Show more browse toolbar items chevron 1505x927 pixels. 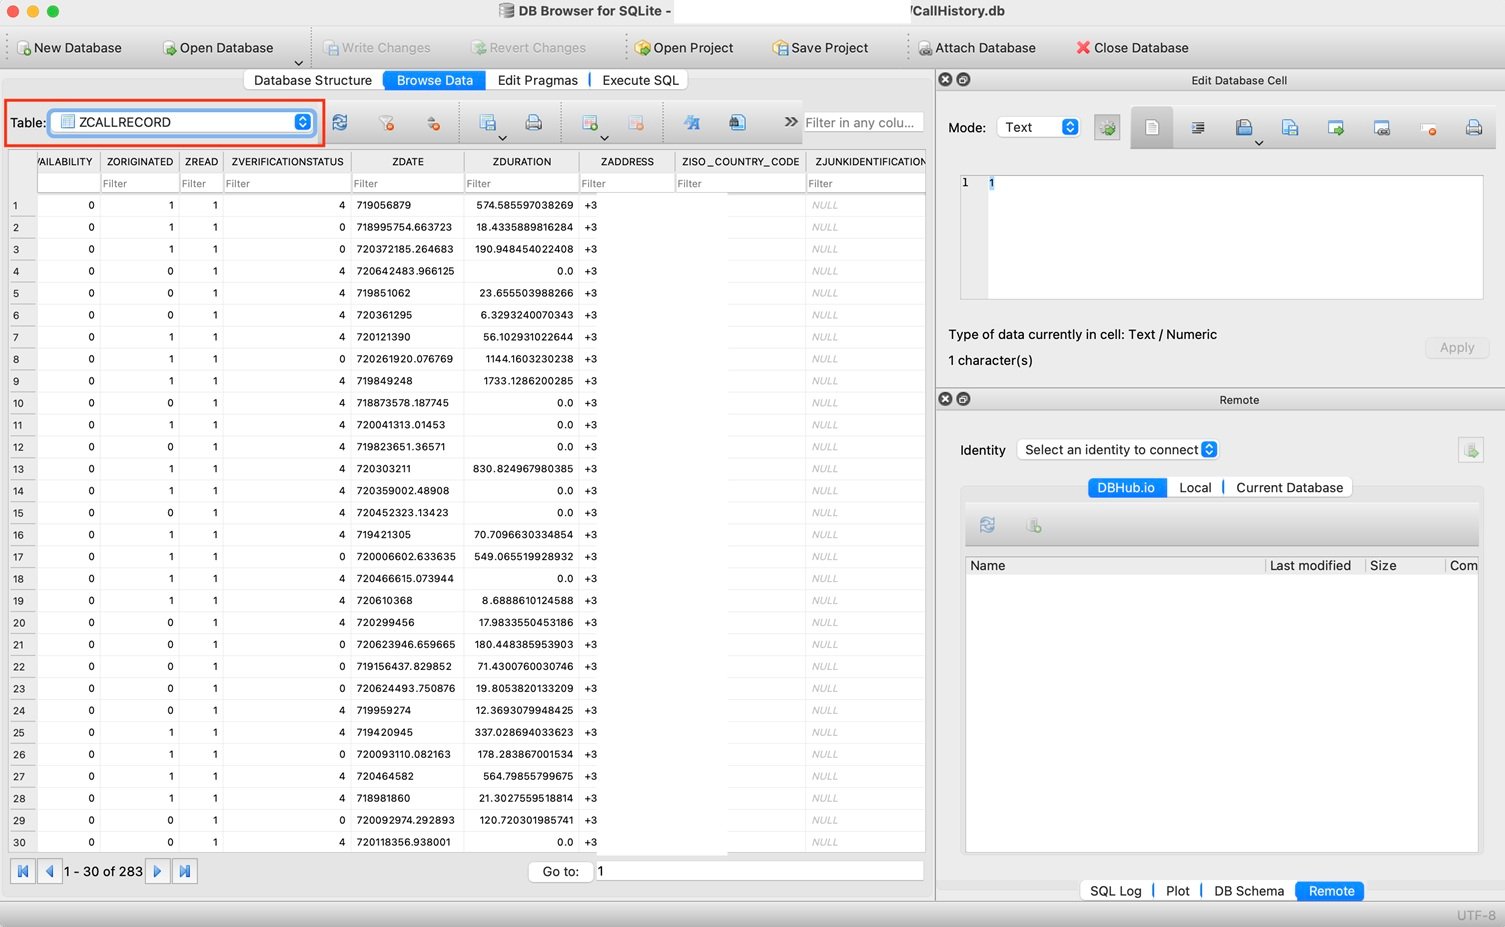tap(791, 122)
